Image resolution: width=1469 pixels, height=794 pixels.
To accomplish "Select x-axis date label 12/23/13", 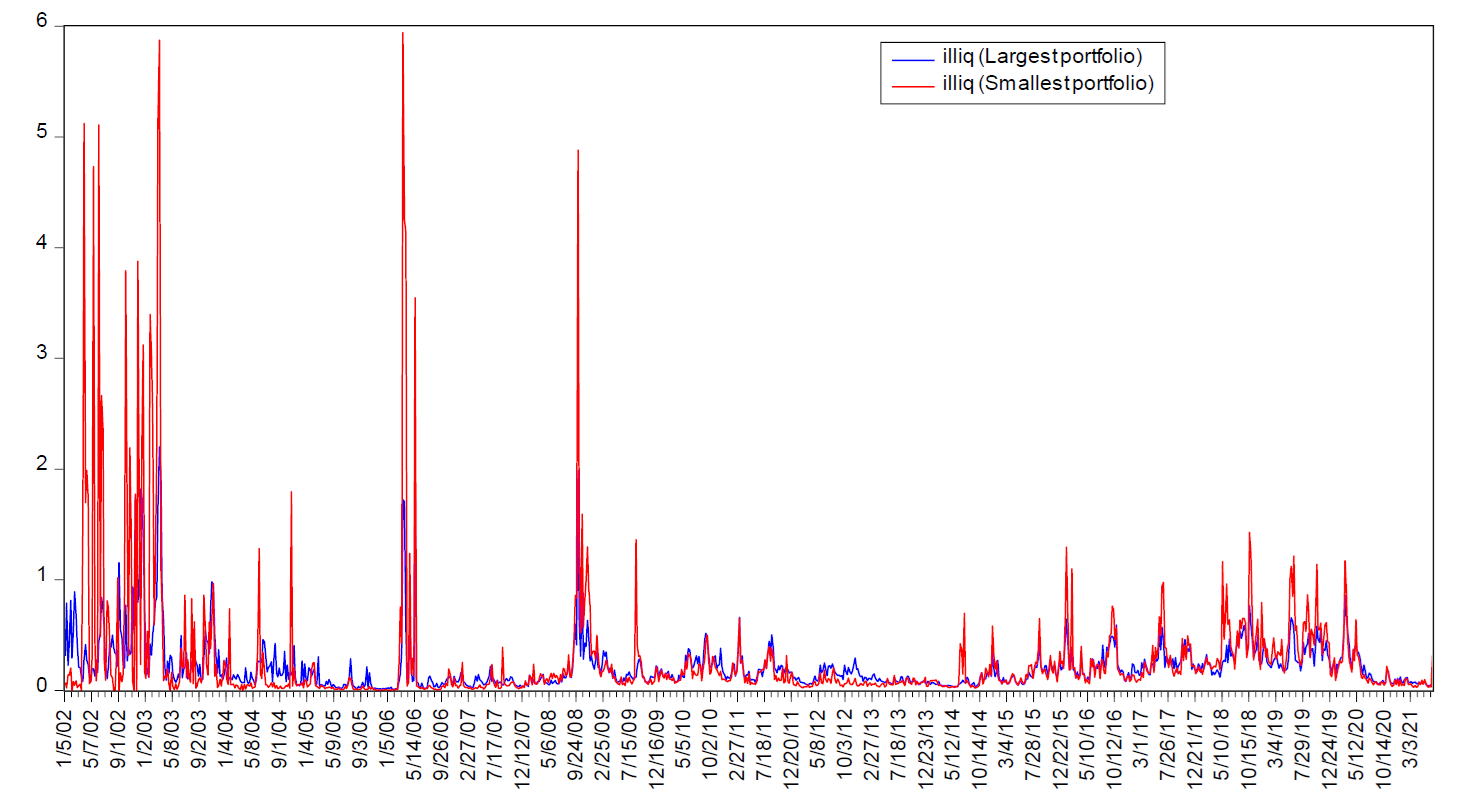I will 925,747.
